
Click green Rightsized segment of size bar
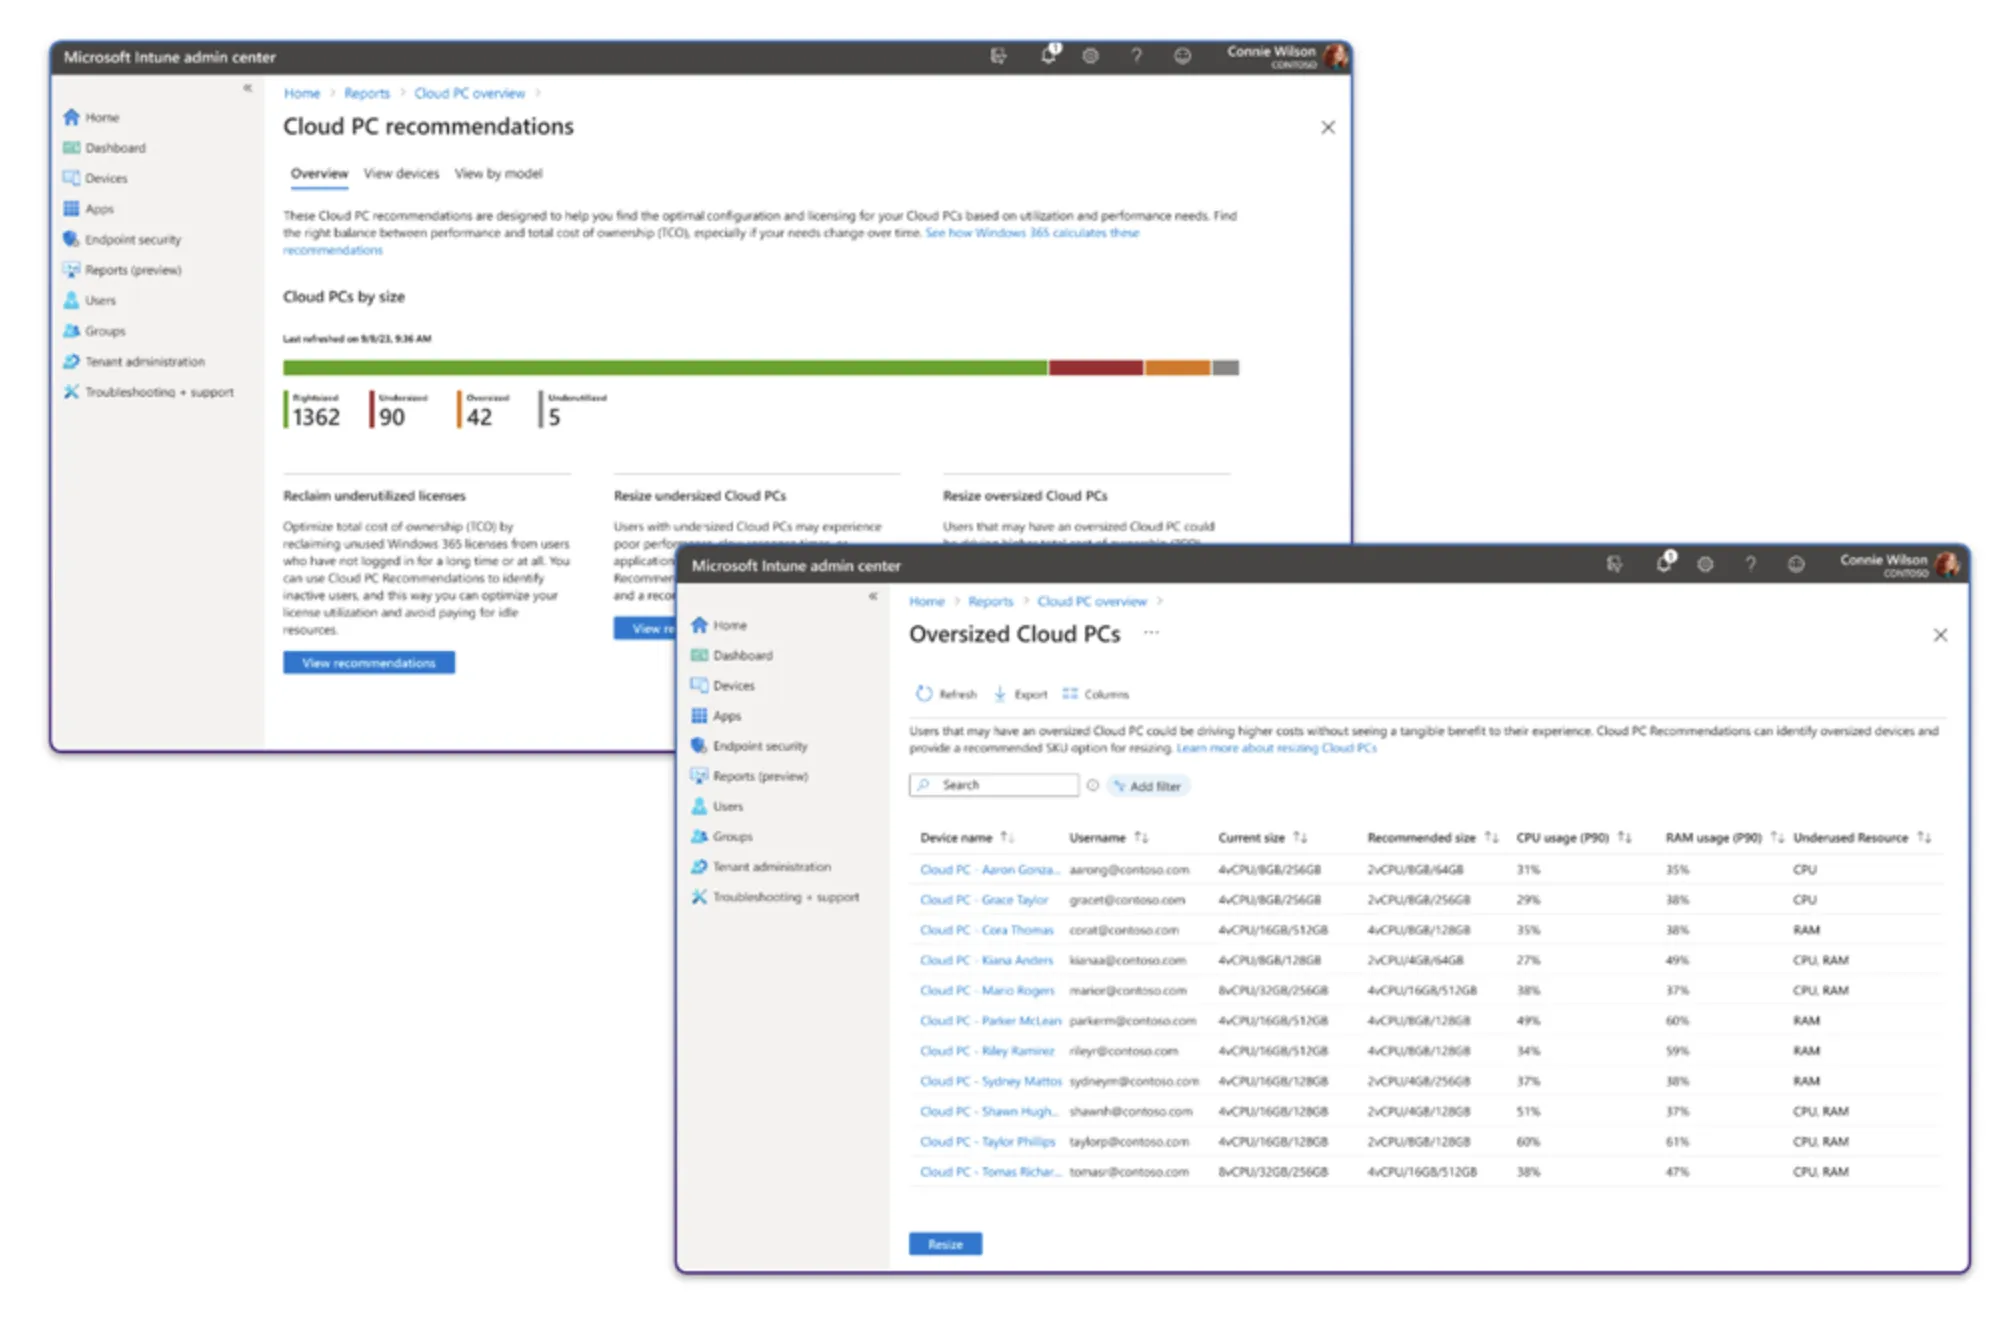coord(665,368)
